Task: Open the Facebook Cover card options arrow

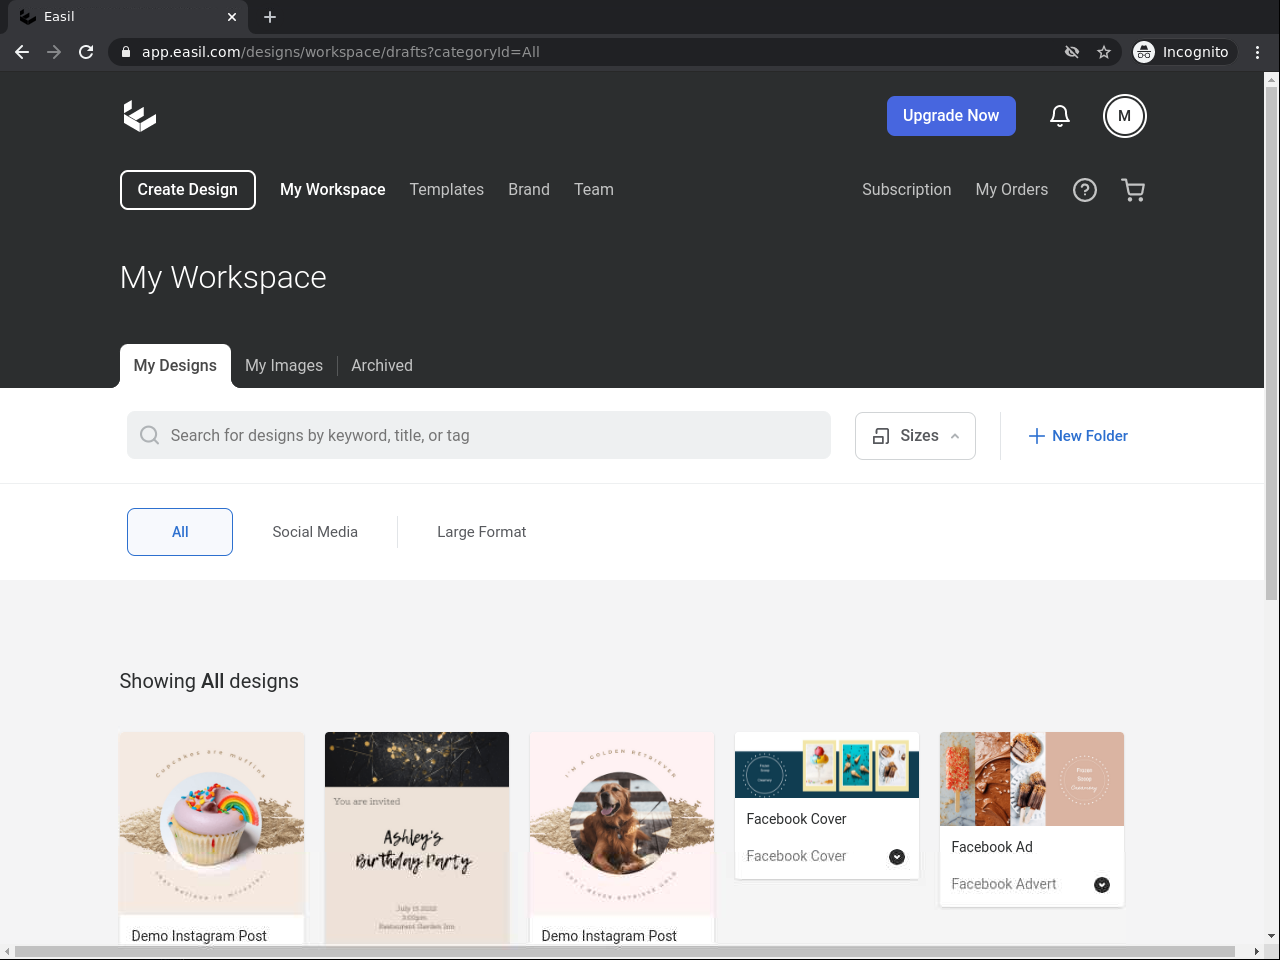Action: coord(897,856)
